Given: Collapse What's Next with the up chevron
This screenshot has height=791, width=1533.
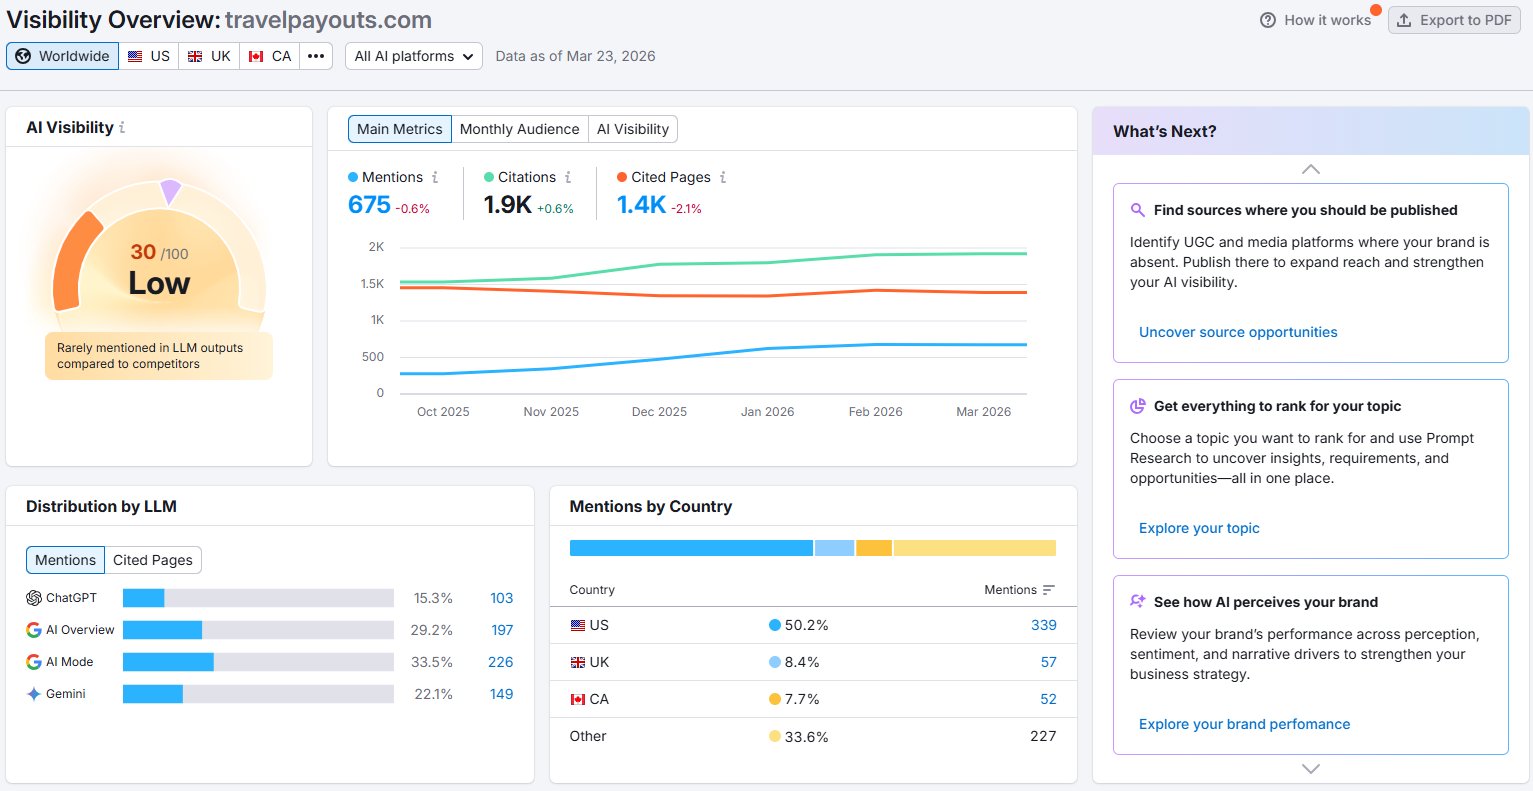Looking at the screenshot, I should [x=1311, y=169].
